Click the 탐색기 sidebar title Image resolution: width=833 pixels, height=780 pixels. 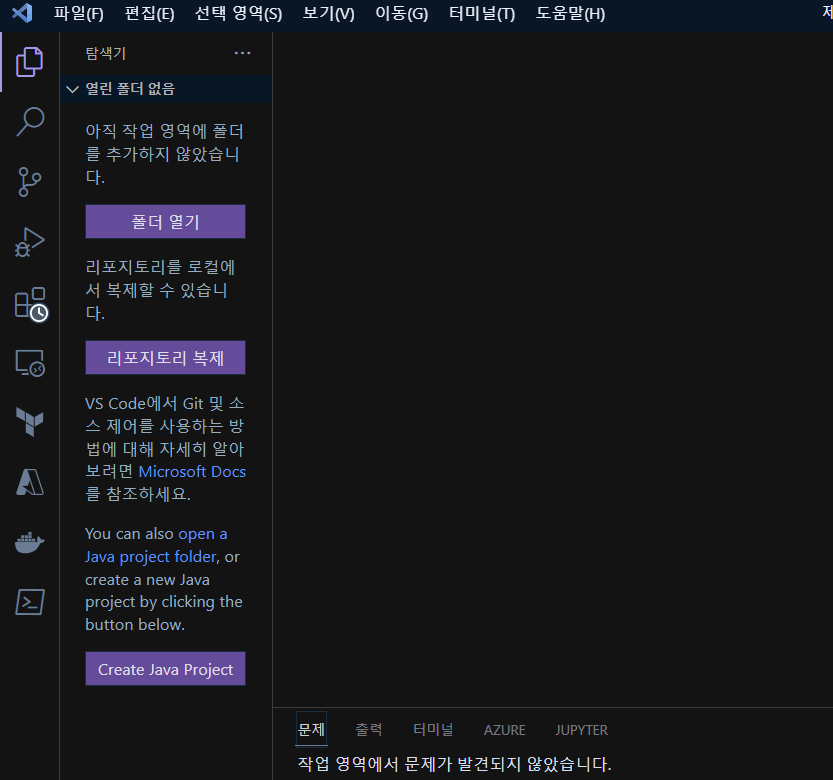click(x=106, y=53)
